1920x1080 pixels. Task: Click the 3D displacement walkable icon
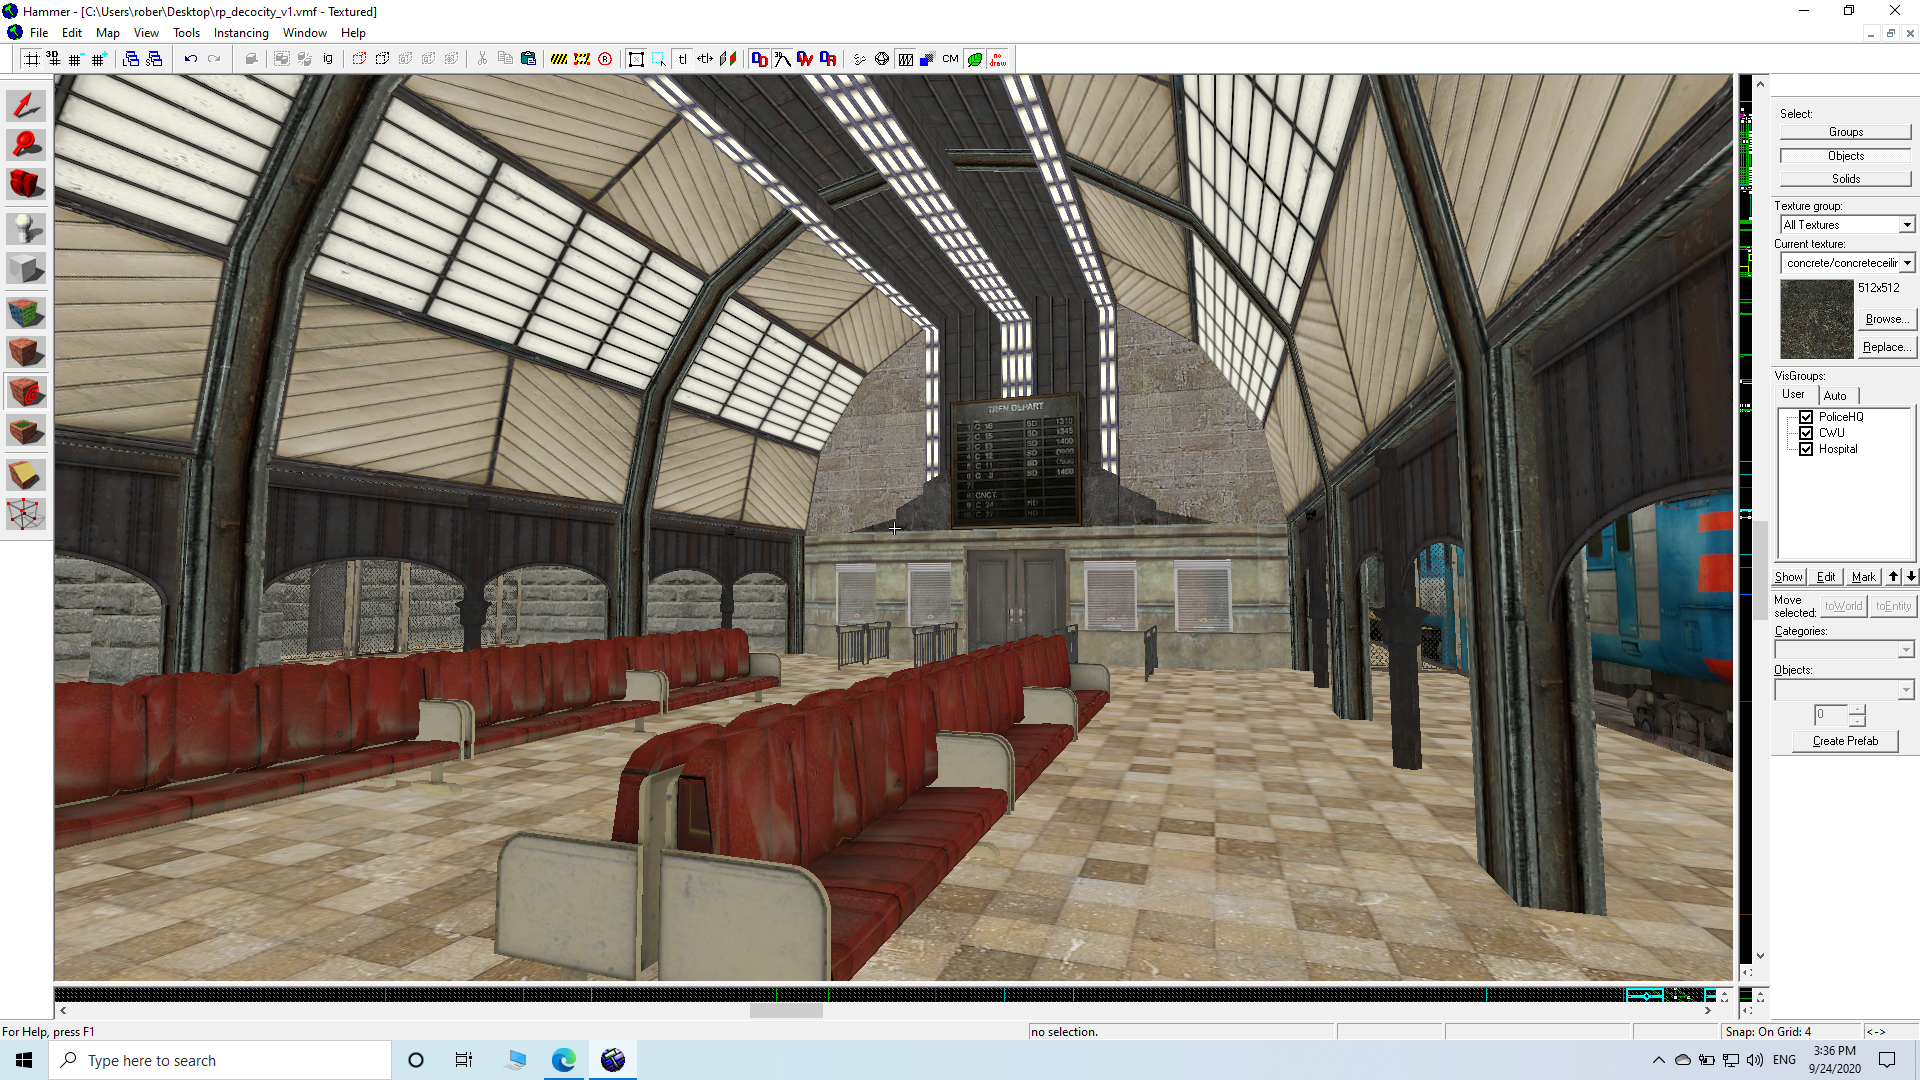click(783, 59)
